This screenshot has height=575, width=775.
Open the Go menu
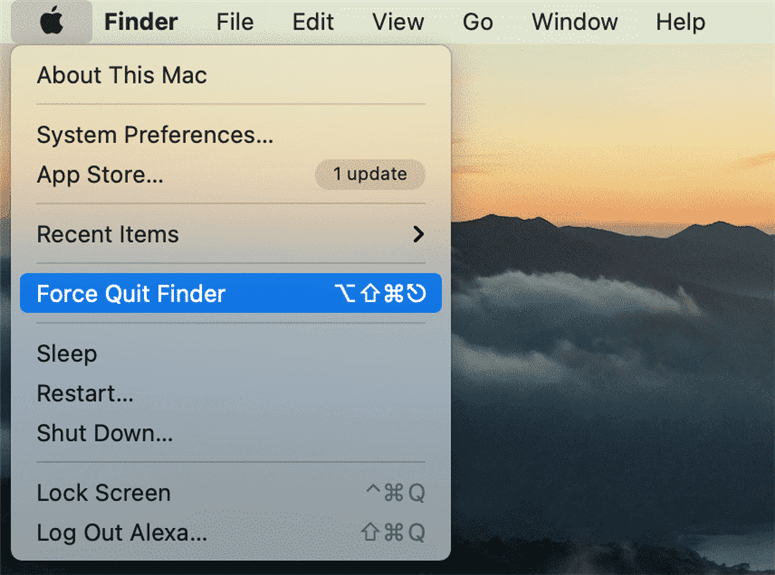(x=477, y=22)
